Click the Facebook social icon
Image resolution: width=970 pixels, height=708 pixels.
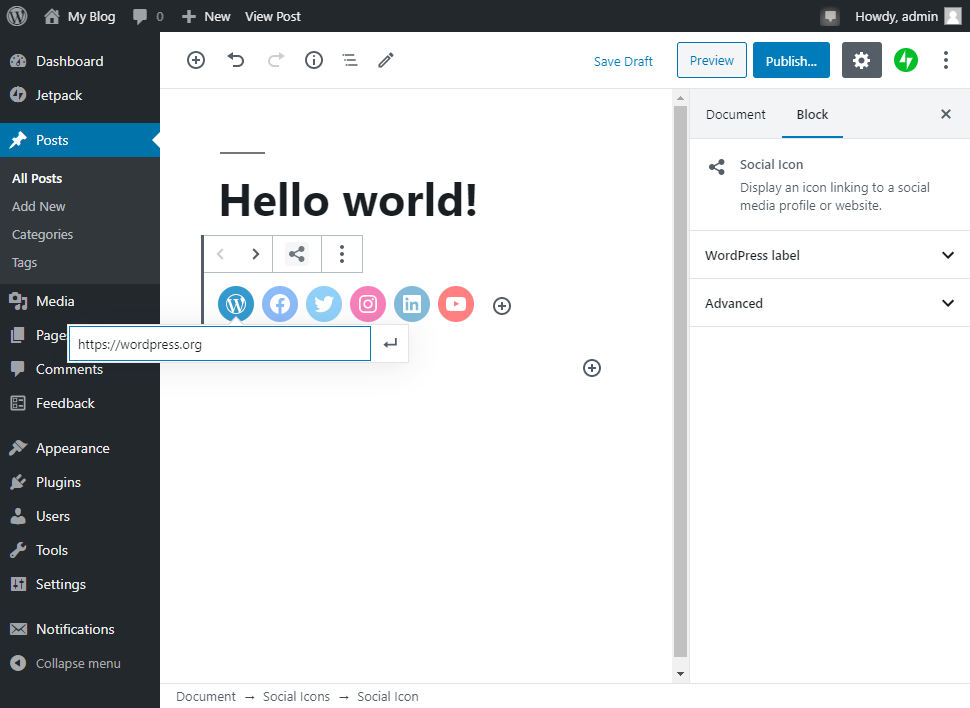[x=280, y=305]
